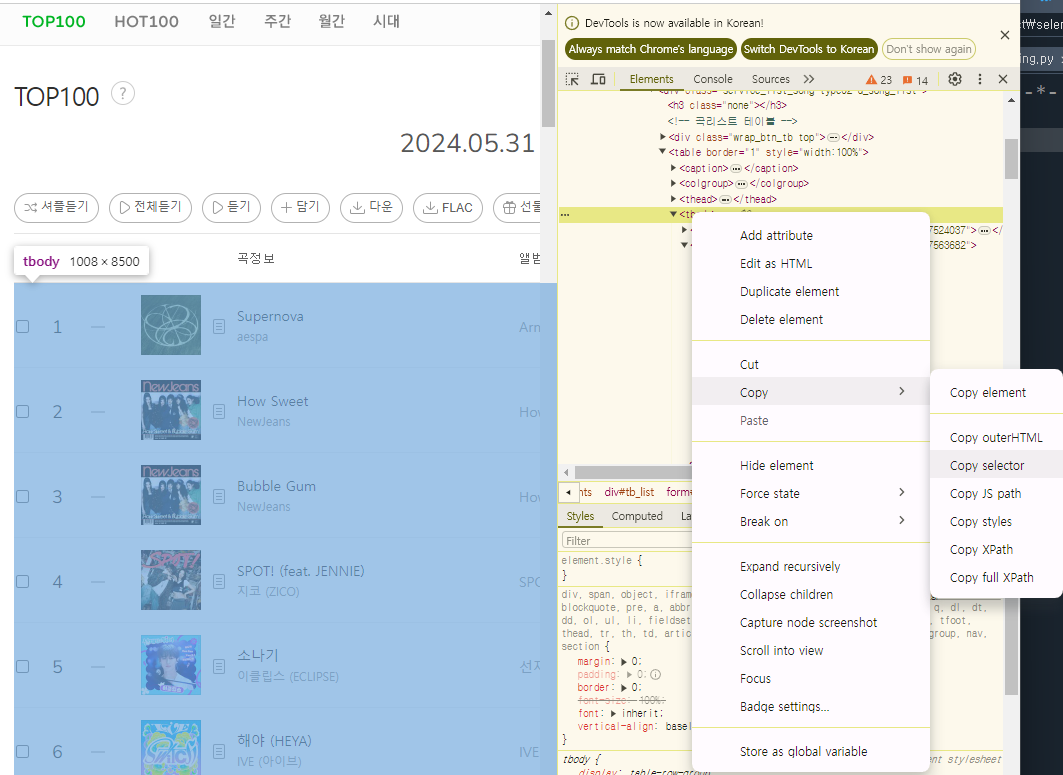This screenshot has width=1063, height=775.
Task: Click the lyrics icon next to Supernova
Action: coord(219,327)
